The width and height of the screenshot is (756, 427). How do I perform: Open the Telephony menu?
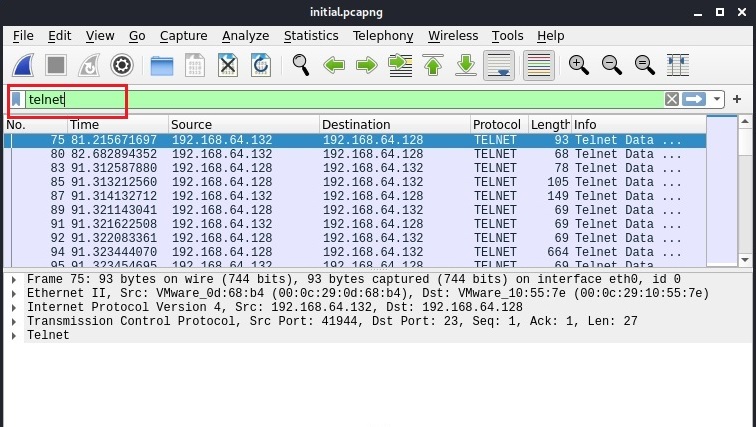(383, 36)
